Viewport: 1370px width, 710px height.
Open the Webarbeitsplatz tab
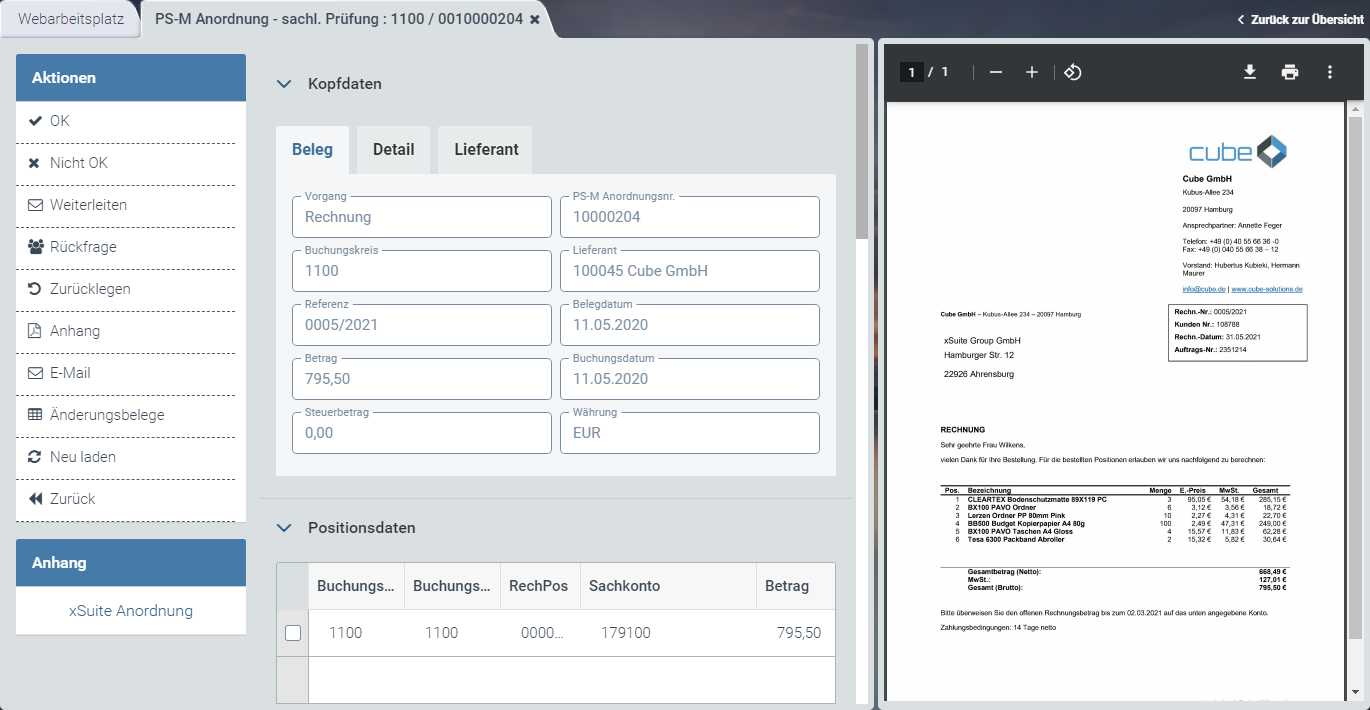[x=70, y=19]
